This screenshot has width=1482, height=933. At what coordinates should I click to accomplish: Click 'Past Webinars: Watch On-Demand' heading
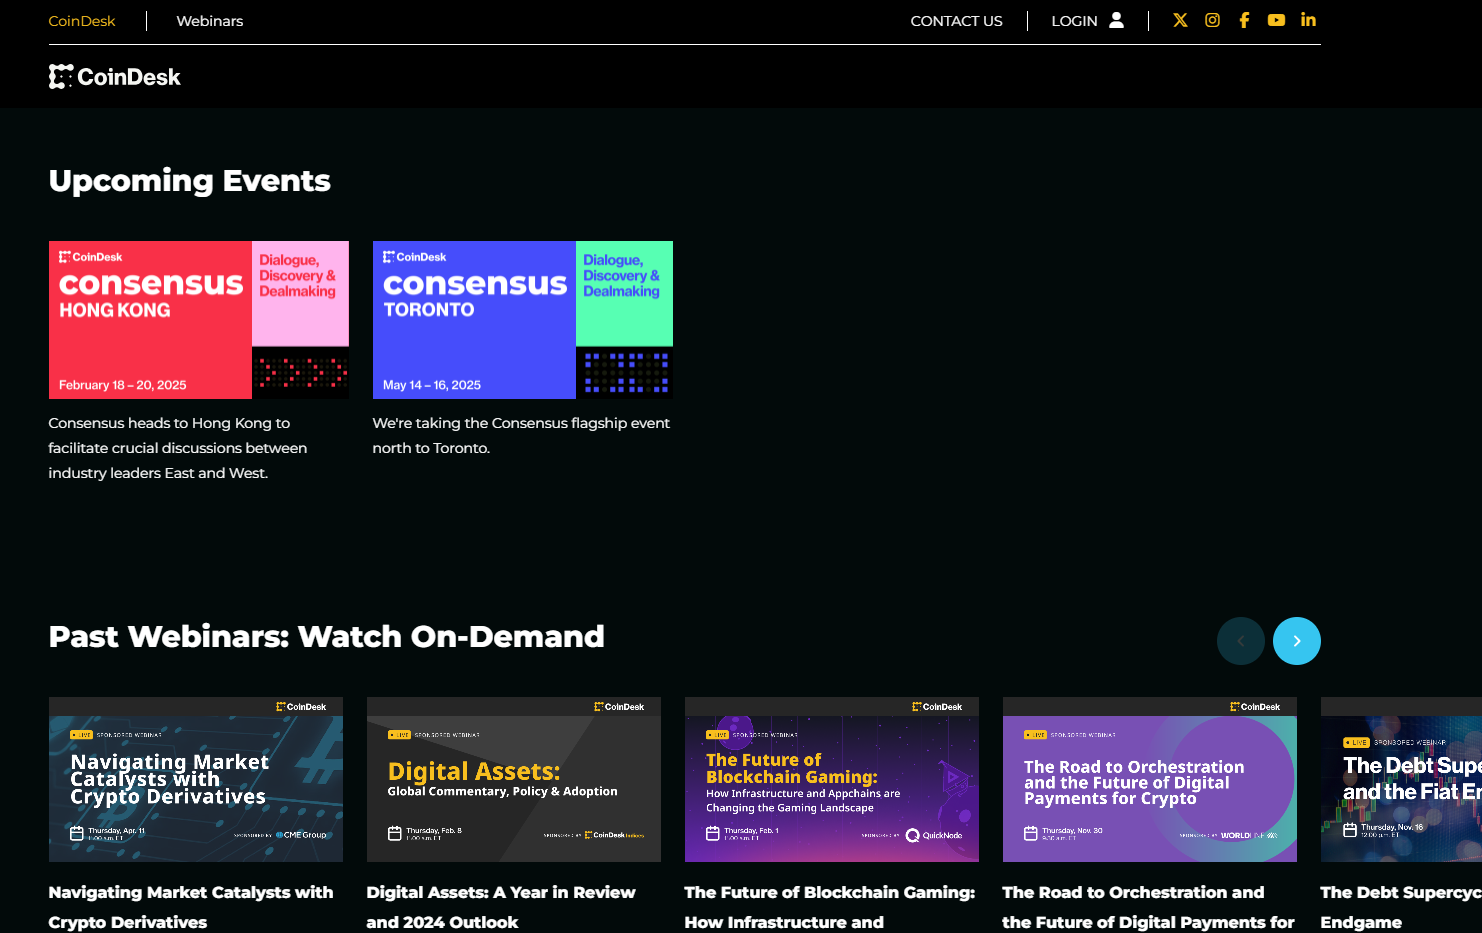point(326,636)
